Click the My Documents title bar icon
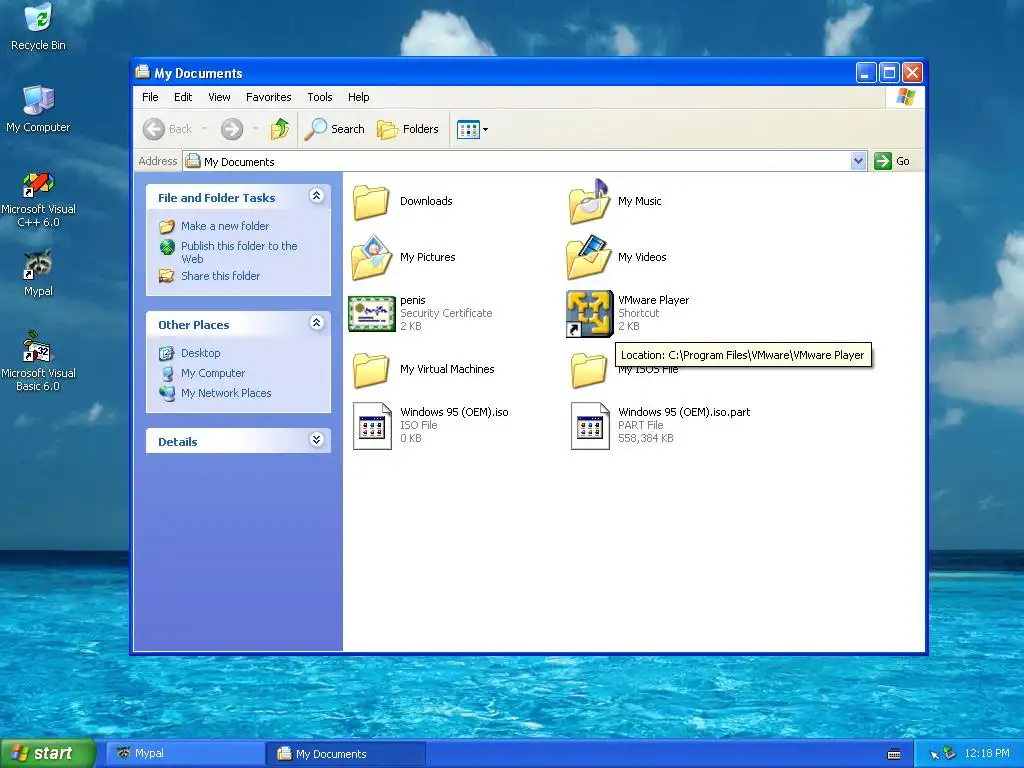The width and height of the screenshot is (1024, 768). [x=142, y=72]
